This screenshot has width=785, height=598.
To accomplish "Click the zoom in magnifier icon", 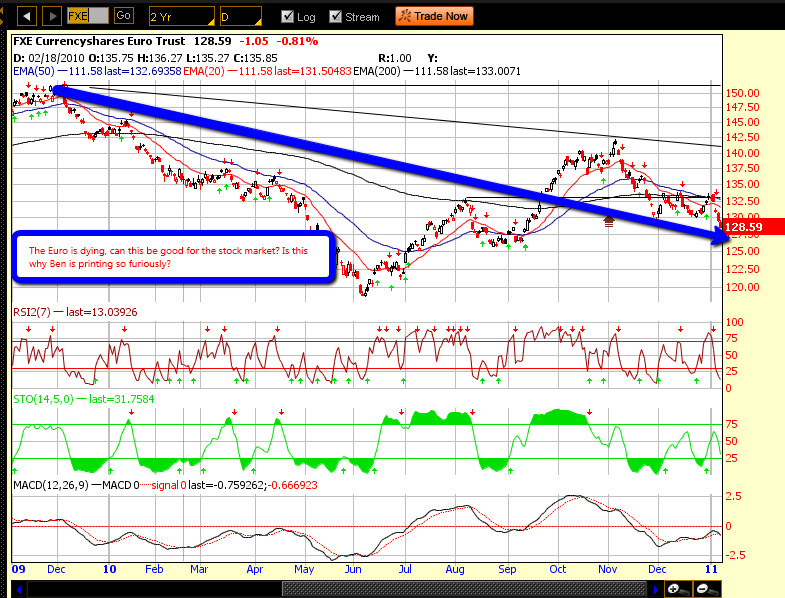I will [678, 589].
